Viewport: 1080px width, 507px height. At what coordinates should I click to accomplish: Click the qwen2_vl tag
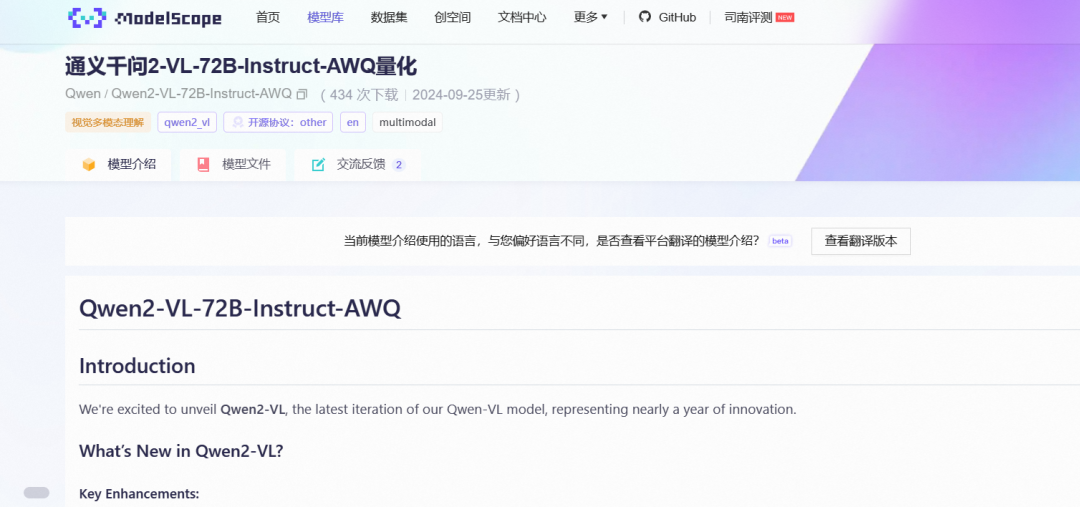[187, 123]
